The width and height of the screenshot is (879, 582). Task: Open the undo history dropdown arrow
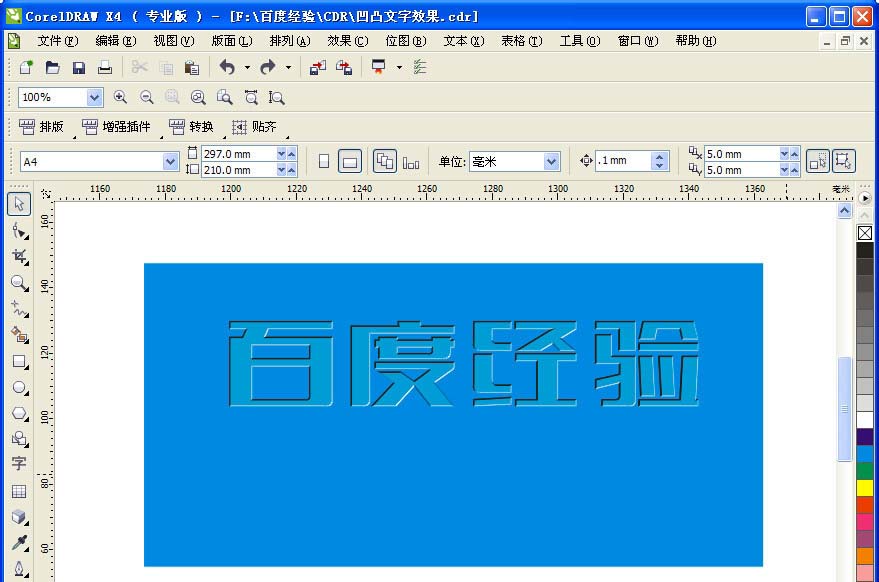click(247, 67)
